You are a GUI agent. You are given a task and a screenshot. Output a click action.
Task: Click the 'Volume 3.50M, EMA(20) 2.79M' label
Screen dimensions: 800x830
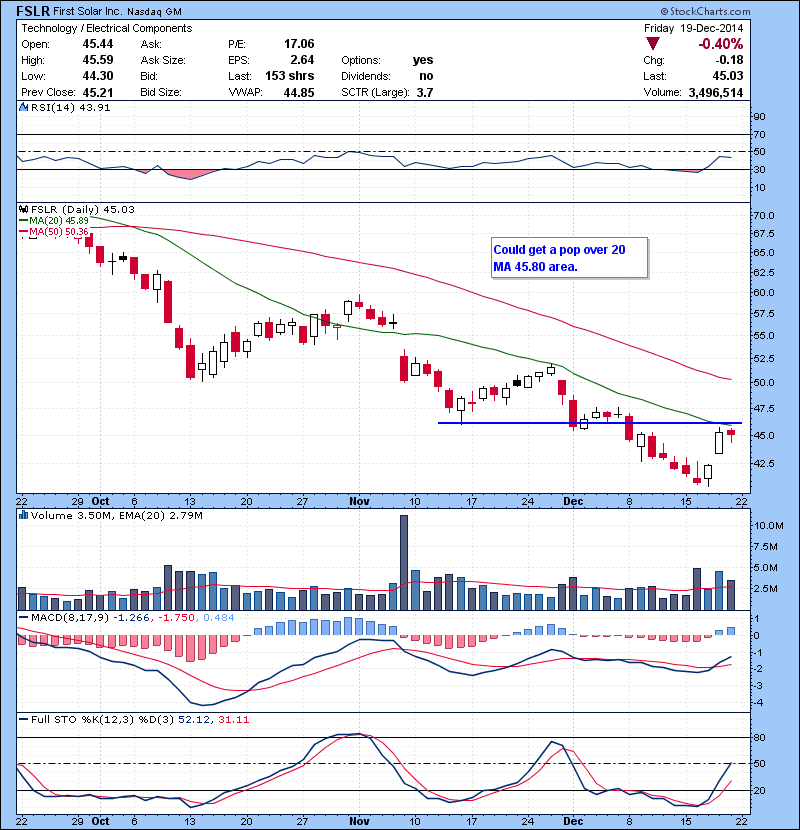tap(116, 515)
